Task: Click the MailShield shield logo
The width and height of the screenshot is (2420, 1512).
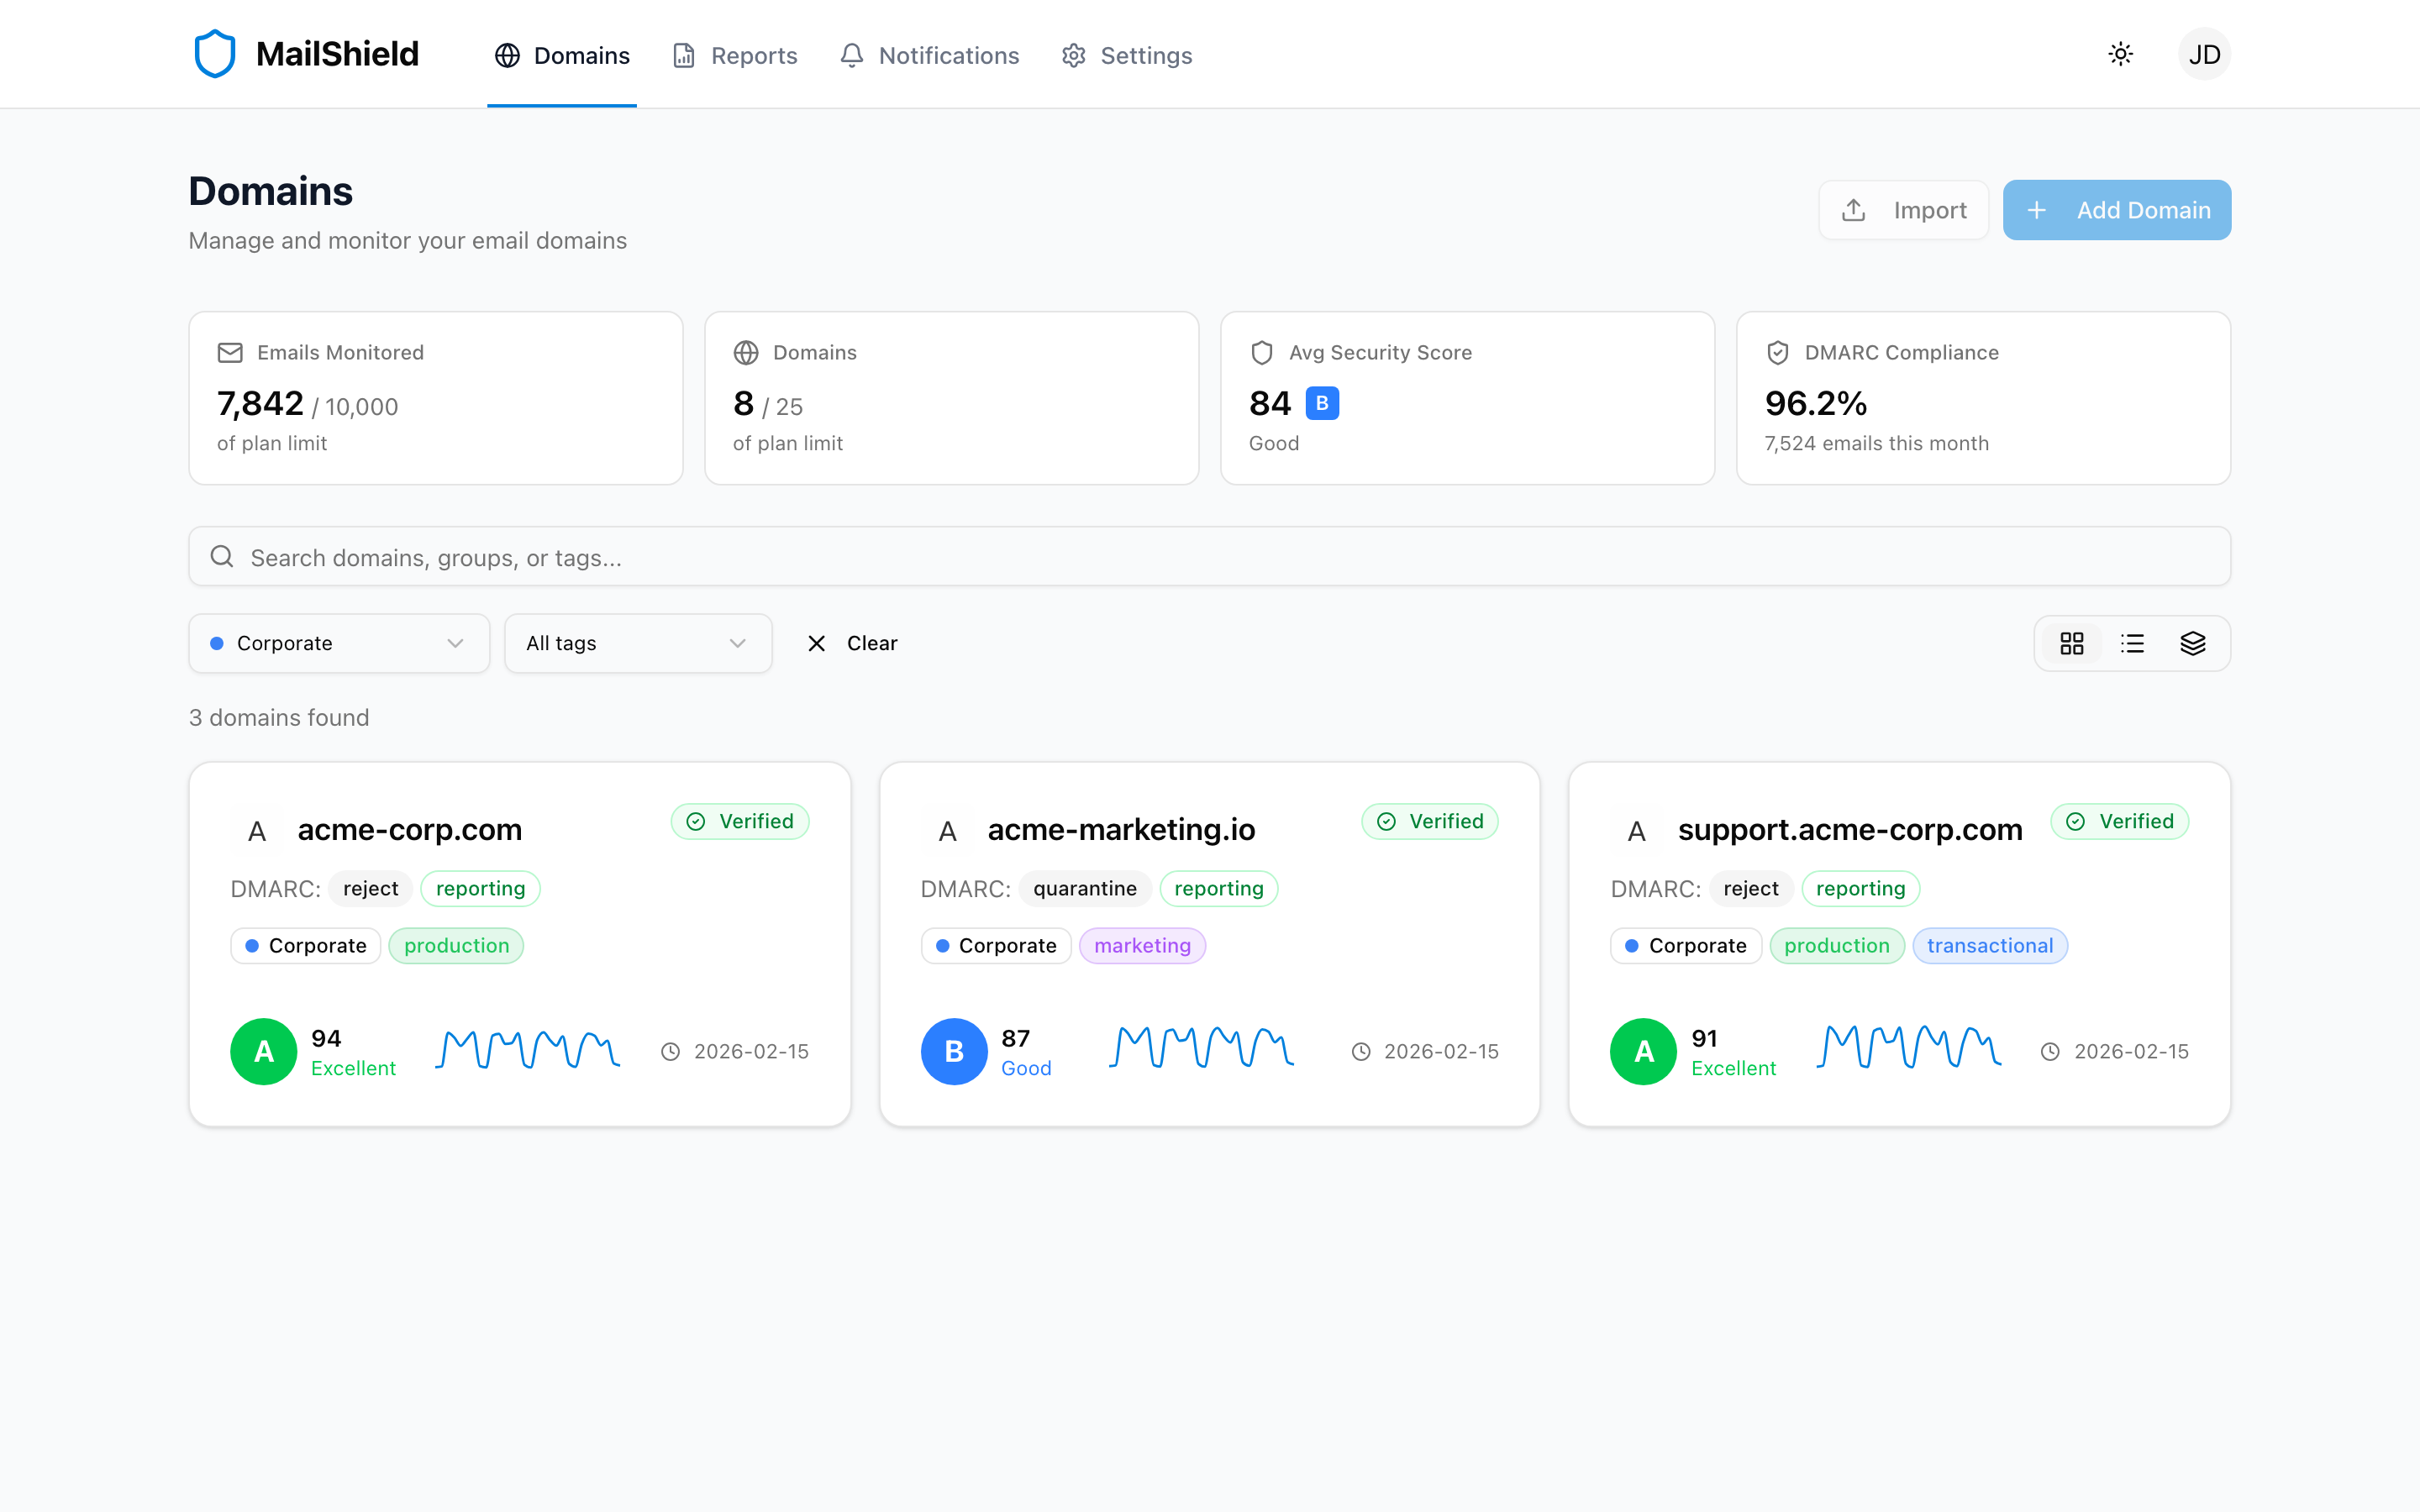Action: (x=214, y=54)
